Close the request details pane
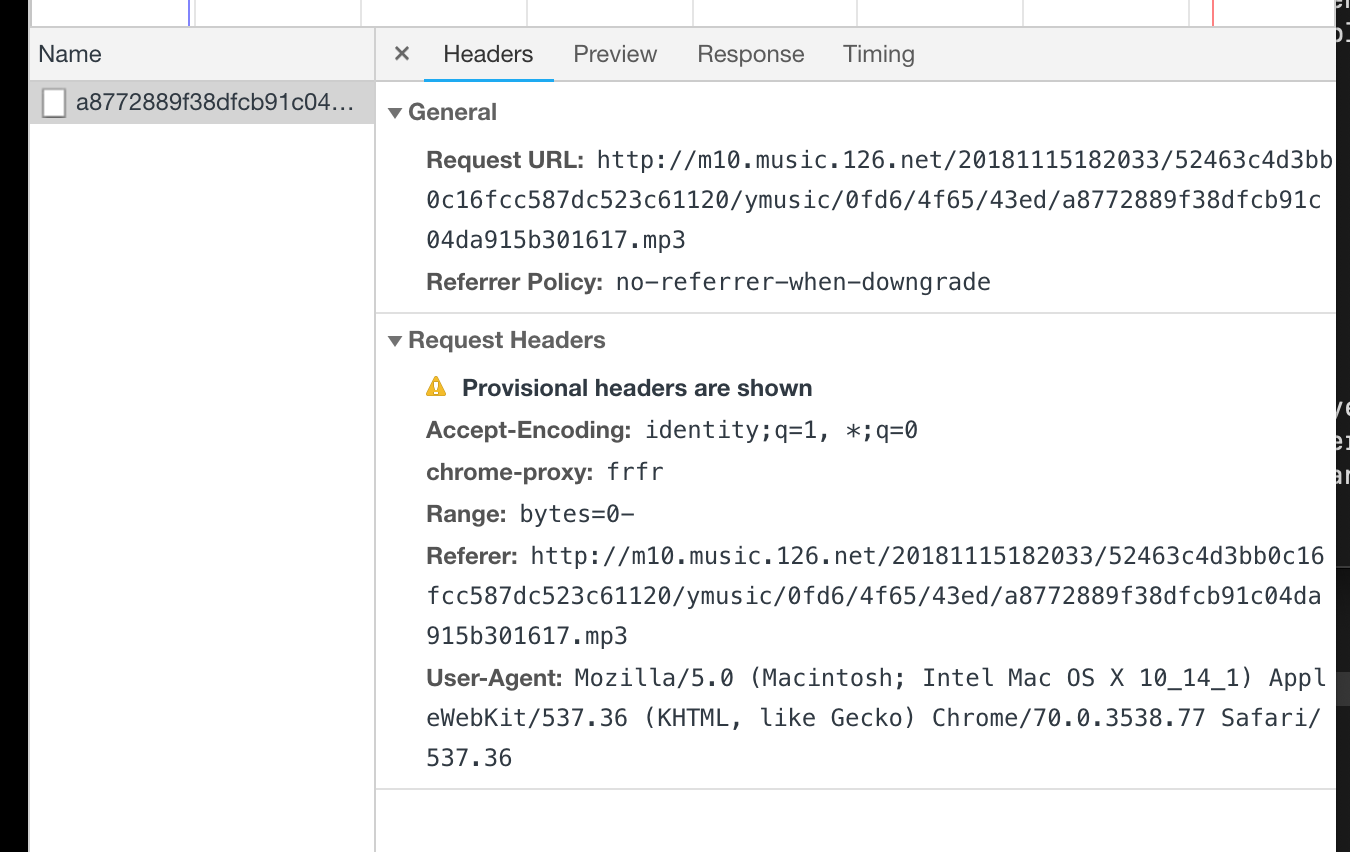The height and width of the screenshot is (852, 1350). pos(400,54)
